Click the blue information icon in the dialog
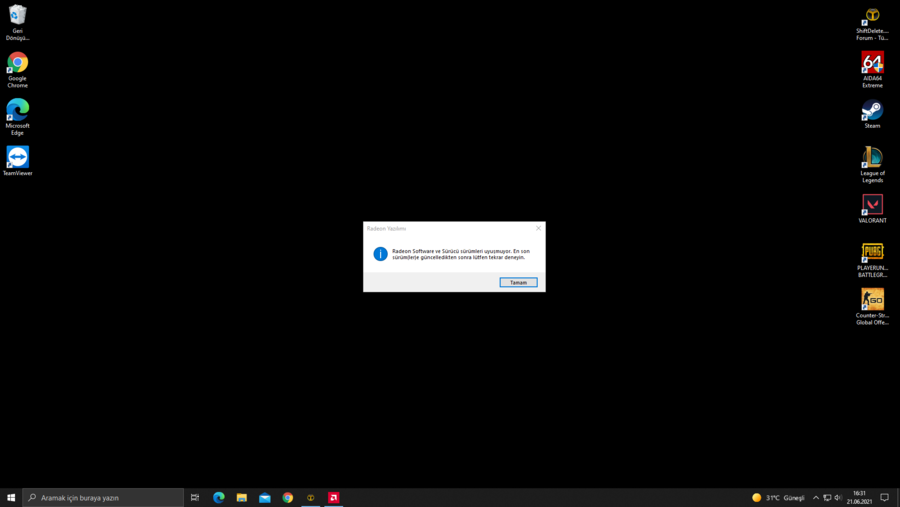The image size is (900, 507). (380, 254)
